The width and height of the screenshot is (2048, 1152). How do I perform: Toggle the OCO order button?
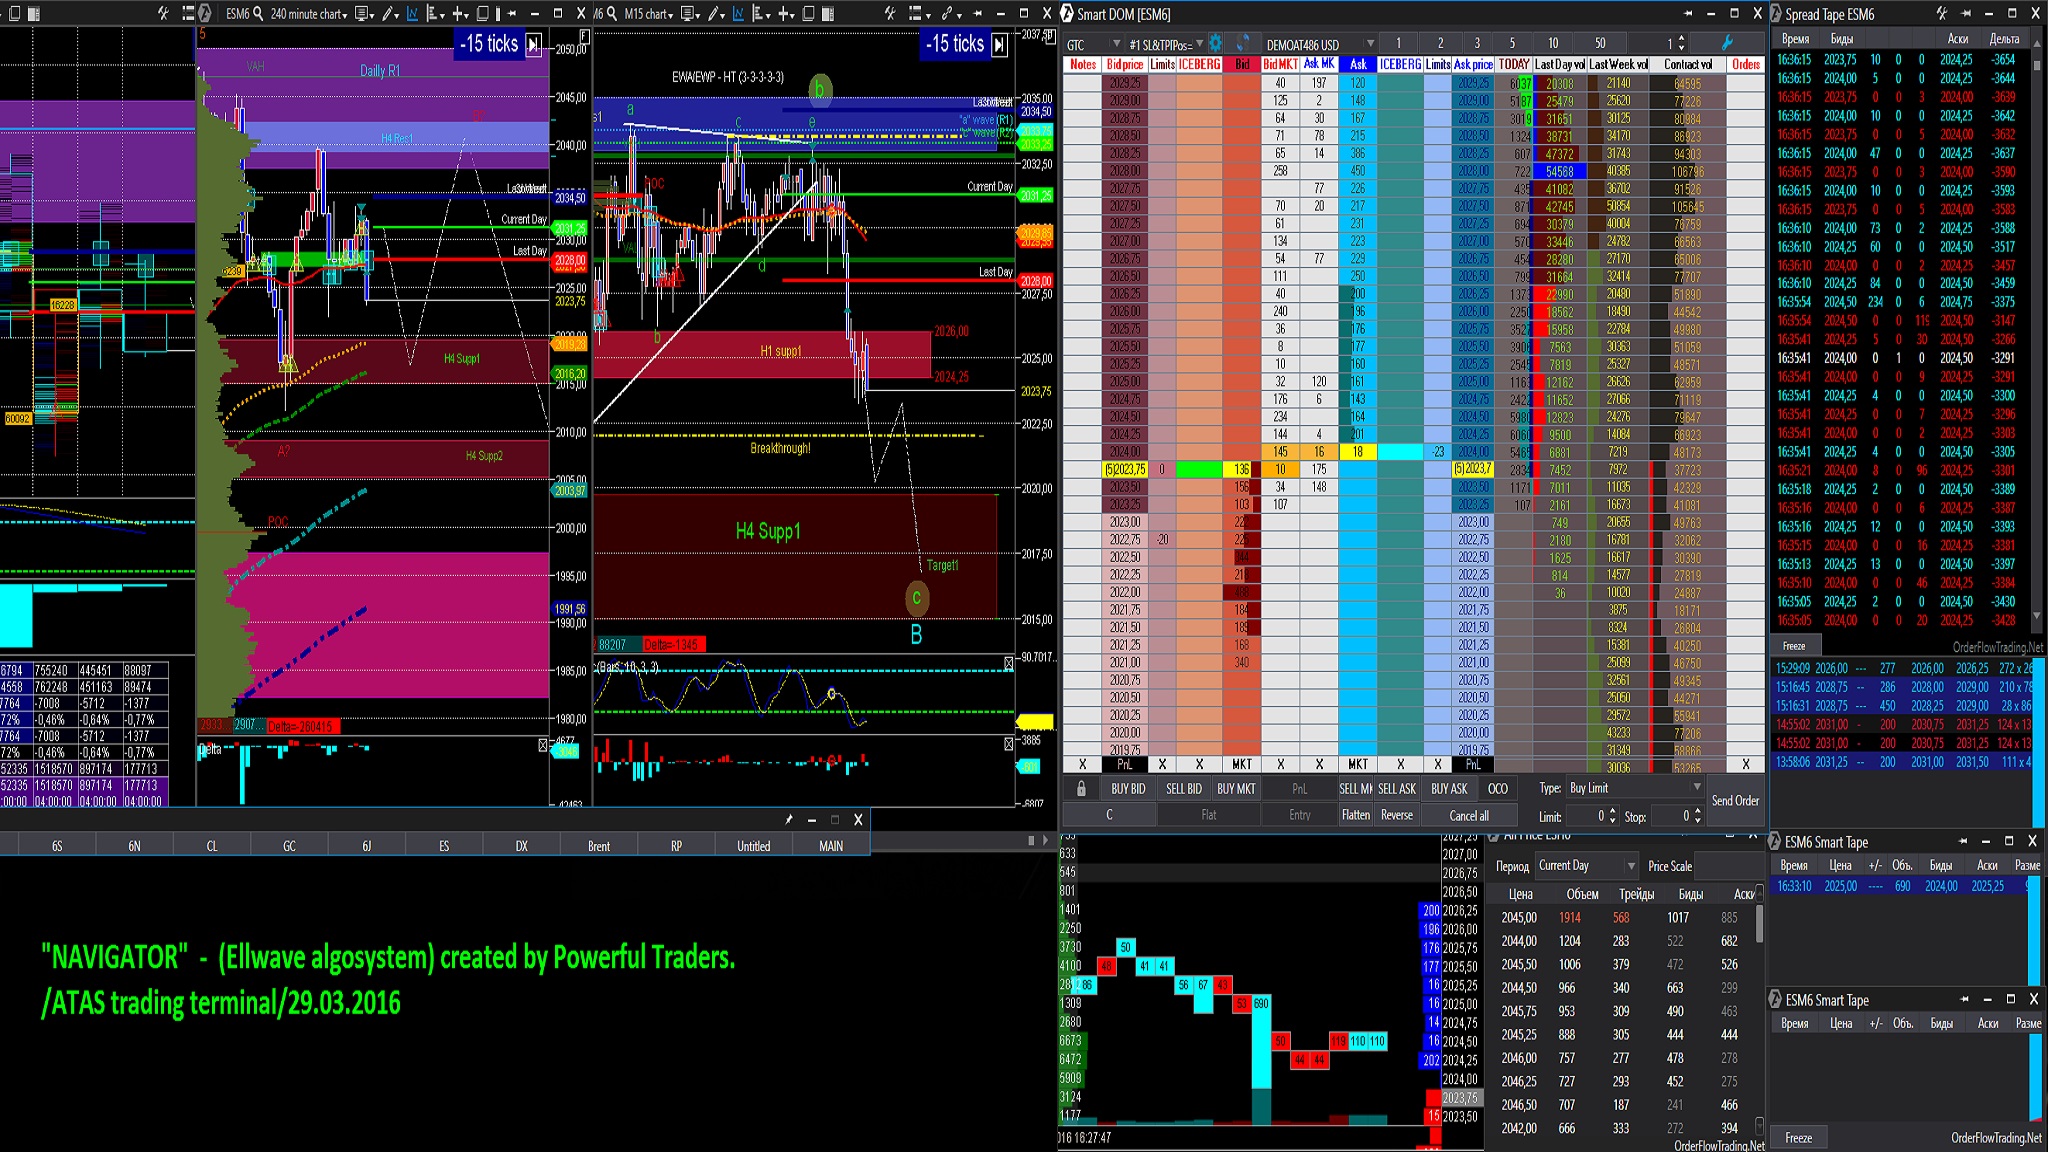pos(1497,788)
